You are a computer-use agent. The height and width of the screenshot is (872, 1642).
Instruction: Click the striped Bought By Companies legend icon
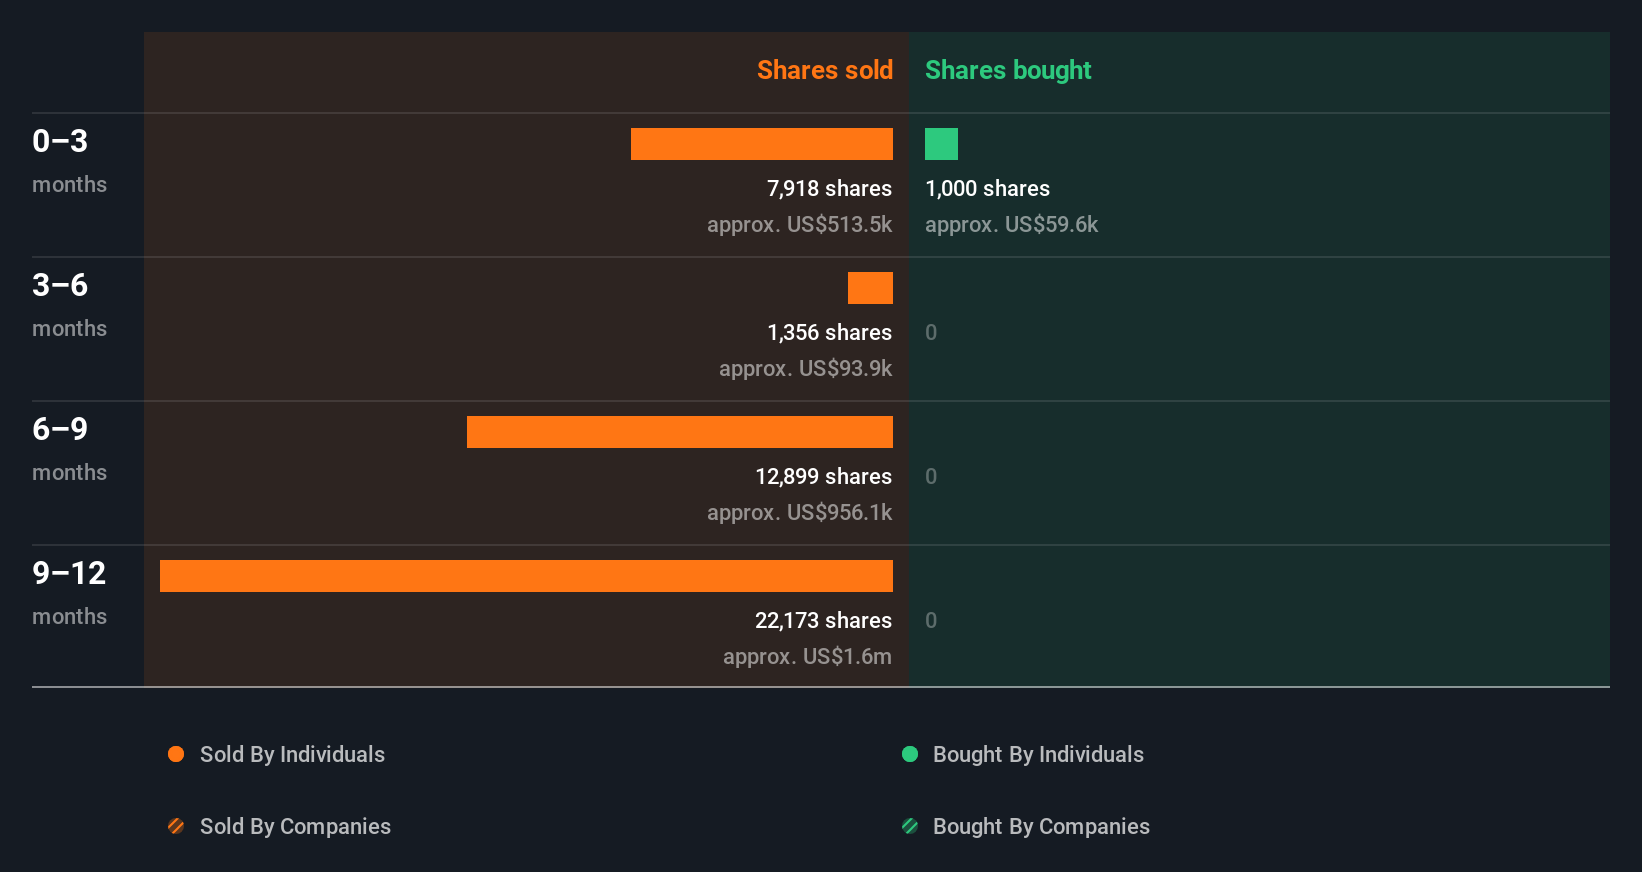(x=910, y=826)
